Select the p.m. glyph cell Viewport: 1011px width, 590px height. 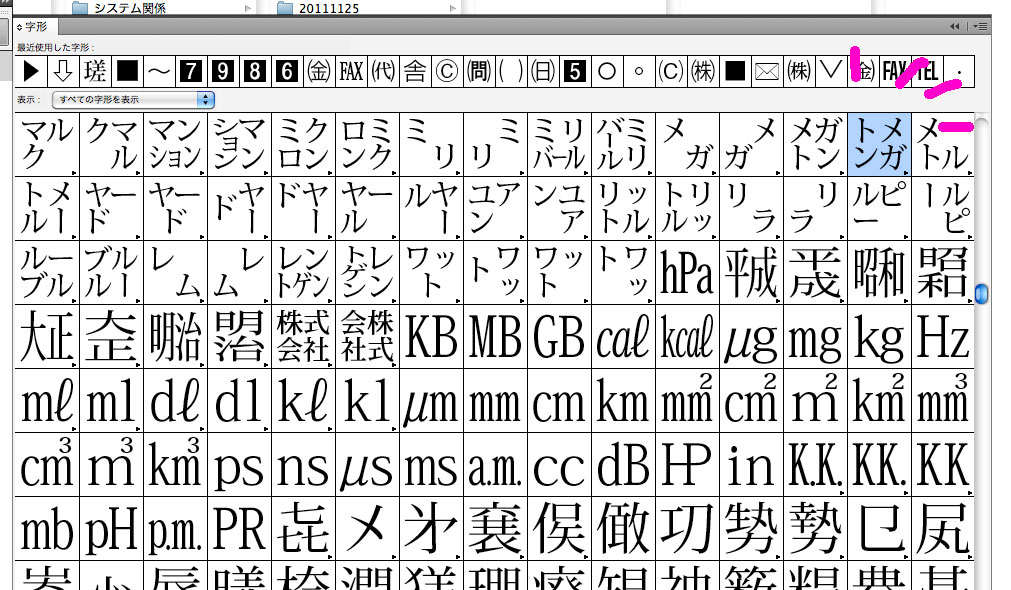pos(175,529)
